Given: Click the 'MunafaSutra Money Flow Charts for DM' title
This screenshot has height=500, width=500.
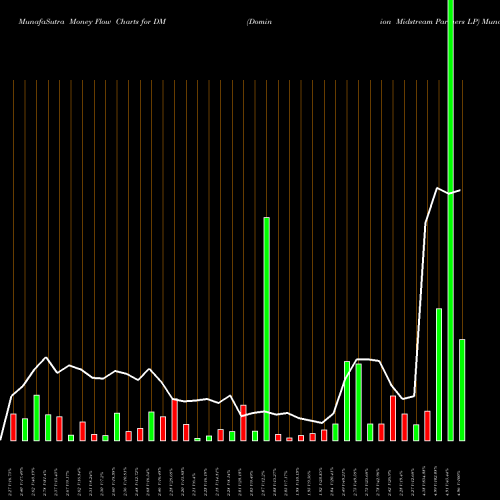Looking at the screenshot, I should 92,22.
